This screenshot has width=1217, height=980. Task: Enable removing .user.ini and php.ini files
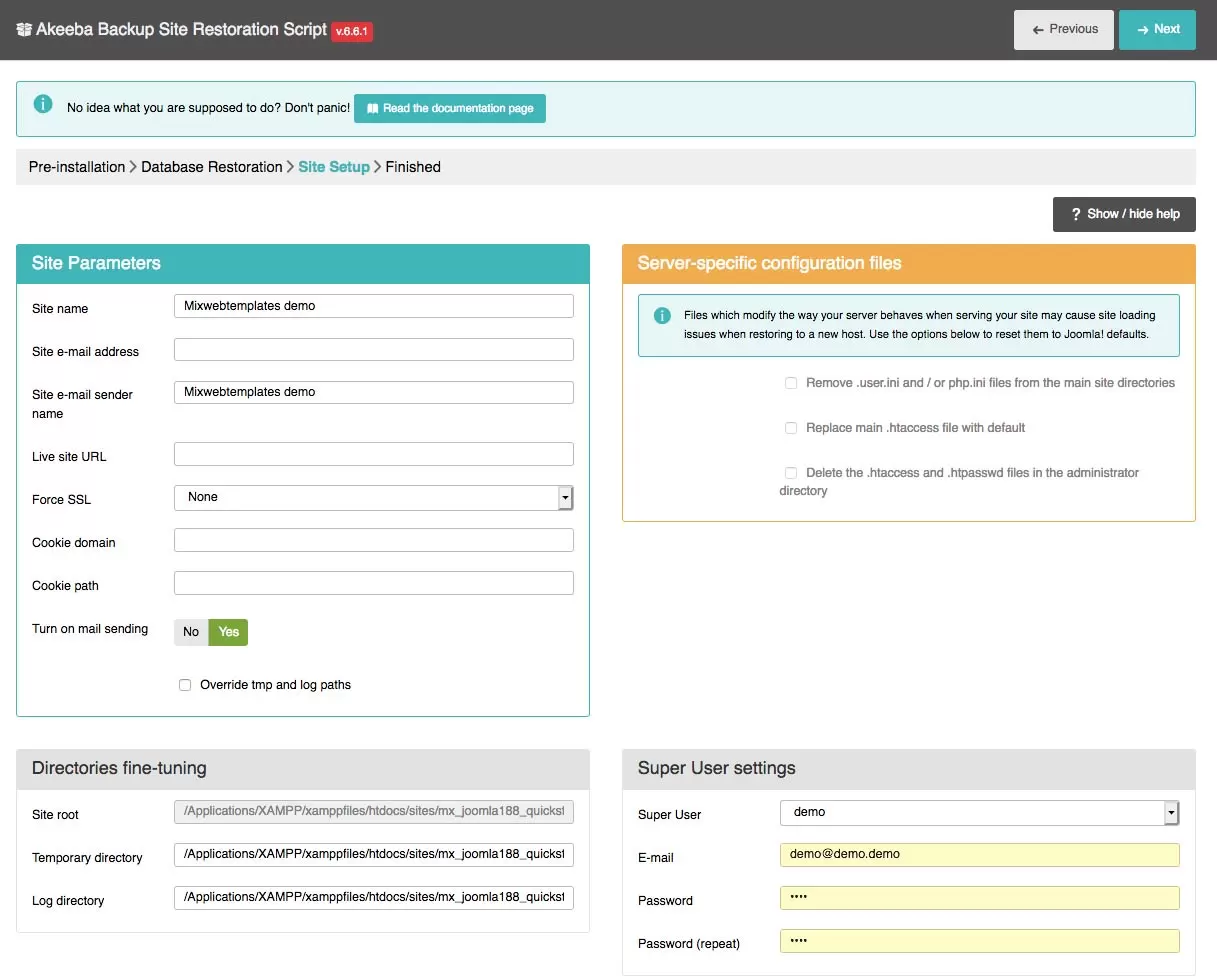click(791, 382)
